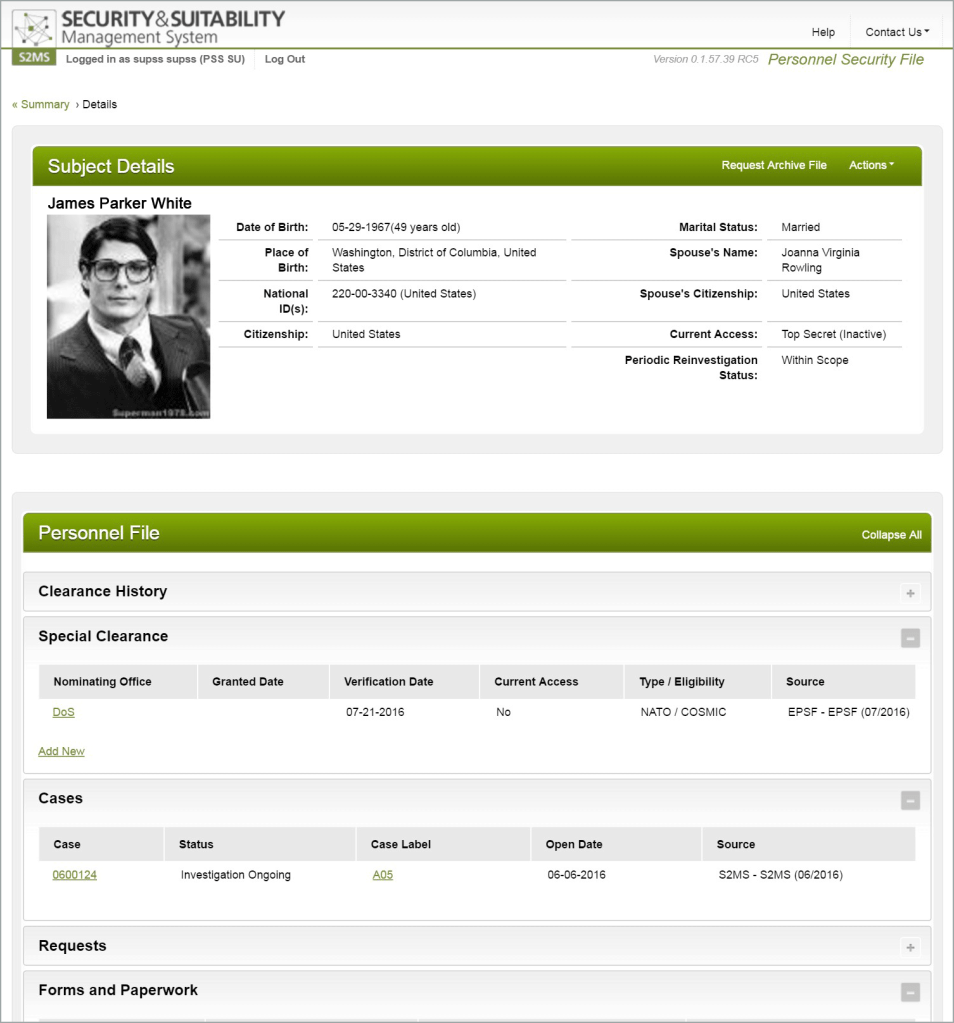Click Add New special clearance link
This screenshot has height=1023, width=954.
(61, 752)
